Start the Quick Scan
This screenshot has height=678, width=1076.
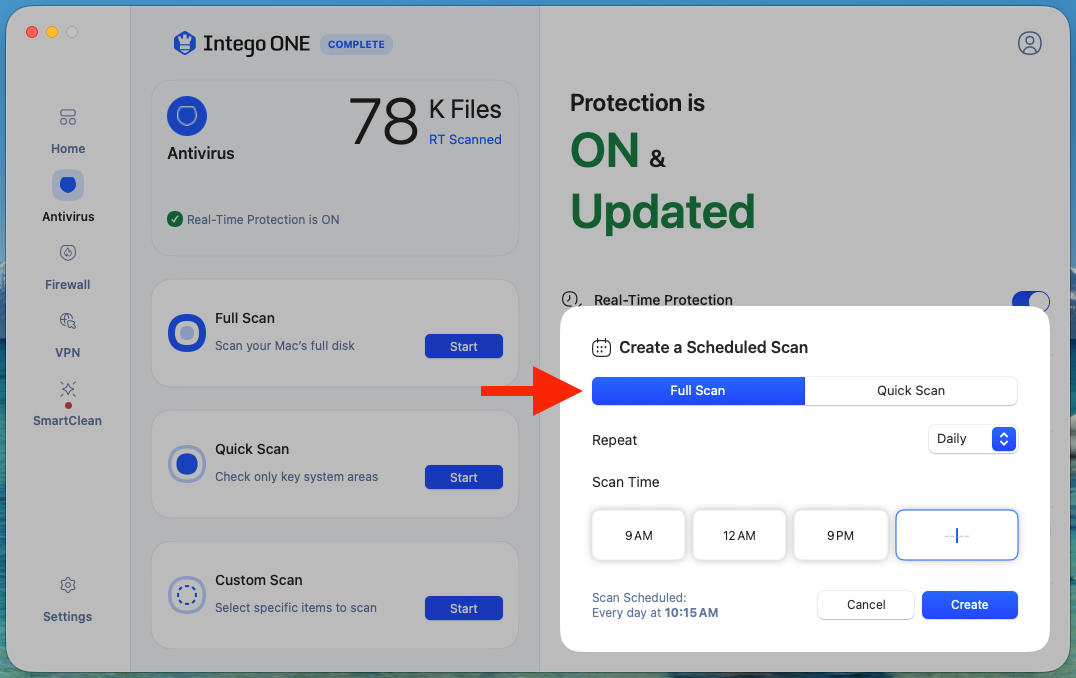464,478
